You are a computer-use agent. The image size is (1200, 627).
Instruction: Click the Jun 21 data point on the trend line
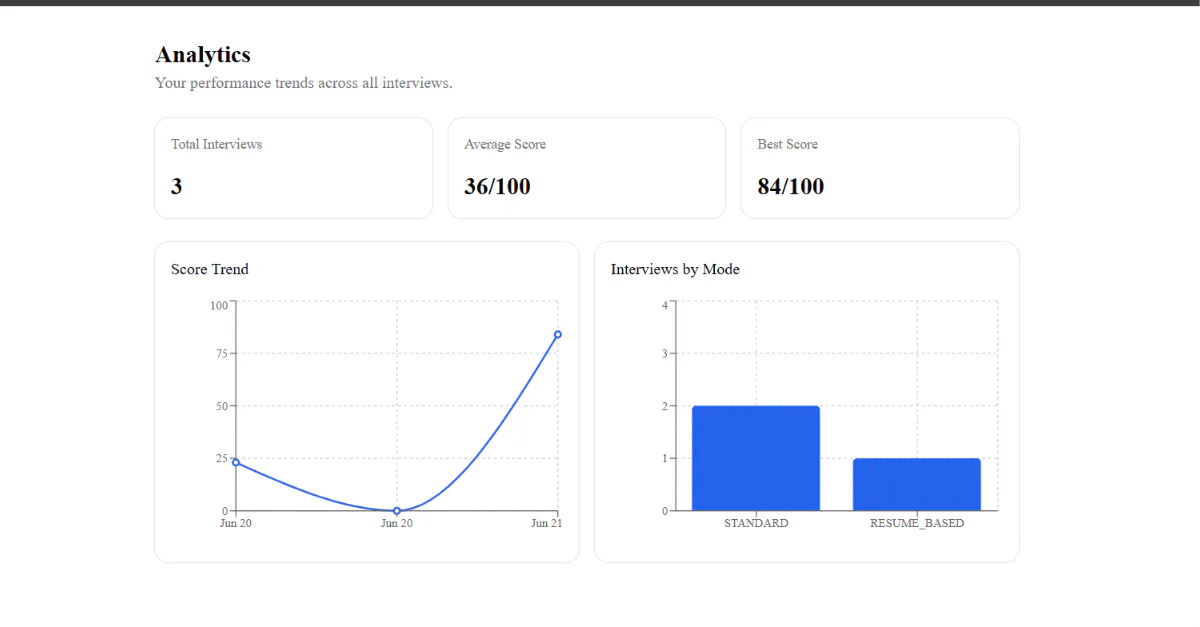[x=558, y=334]
